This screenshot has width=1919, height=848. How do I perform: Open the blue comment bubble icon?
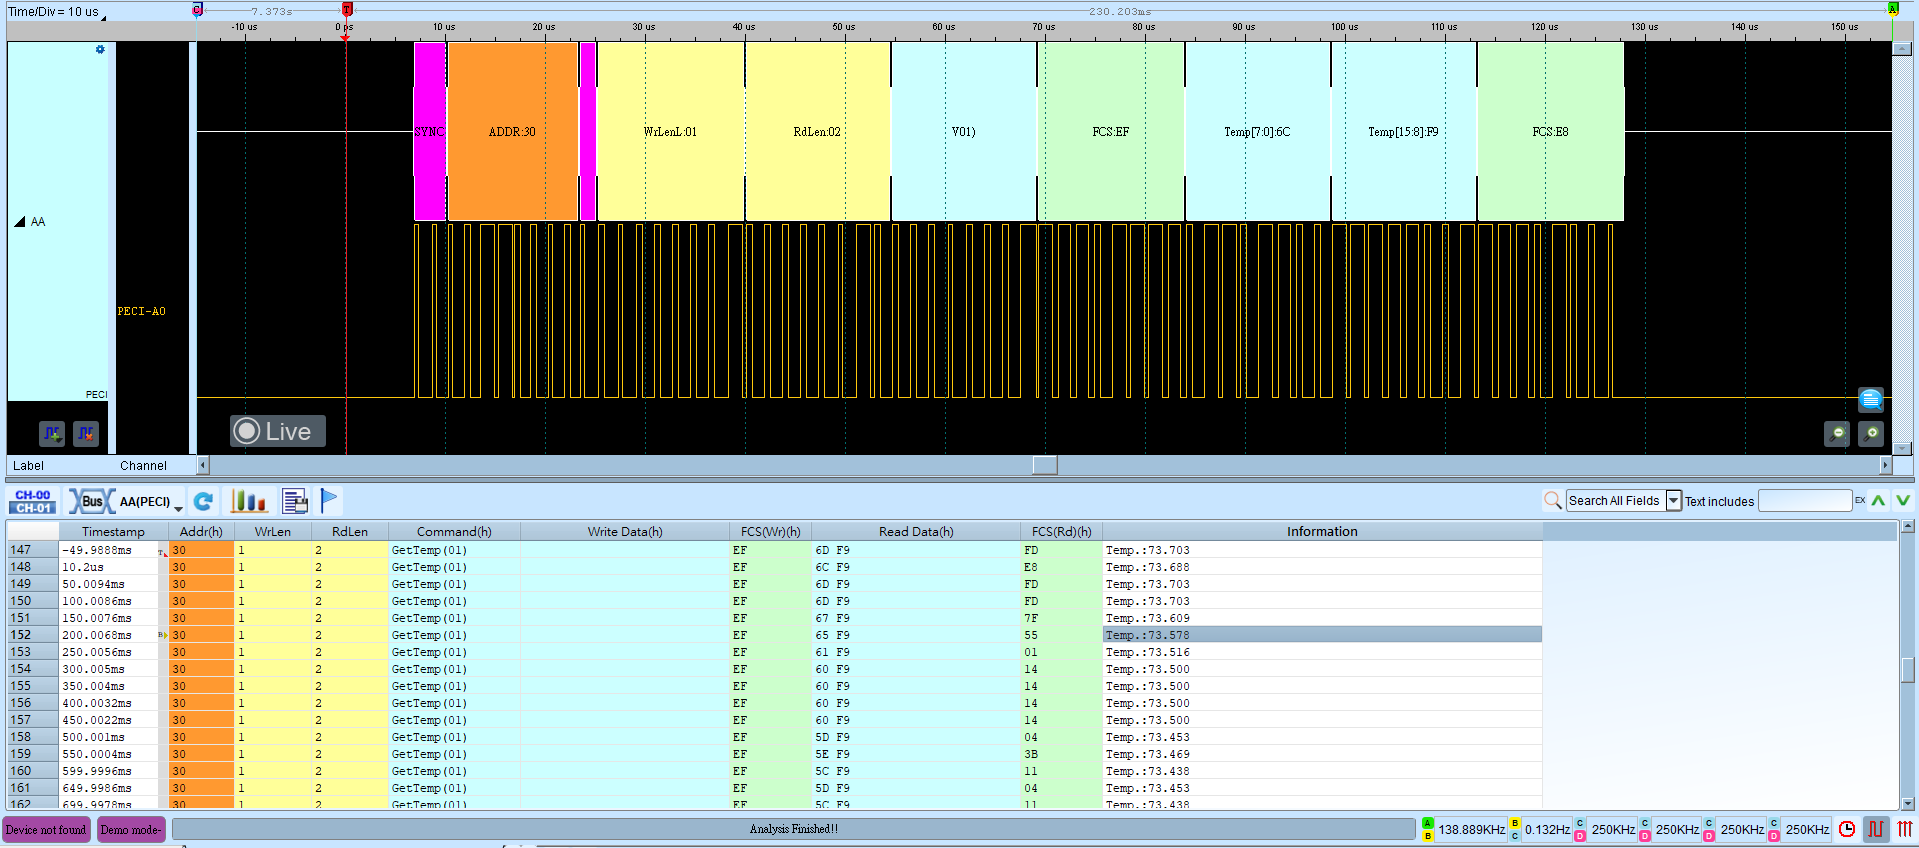coord(1871,400)
